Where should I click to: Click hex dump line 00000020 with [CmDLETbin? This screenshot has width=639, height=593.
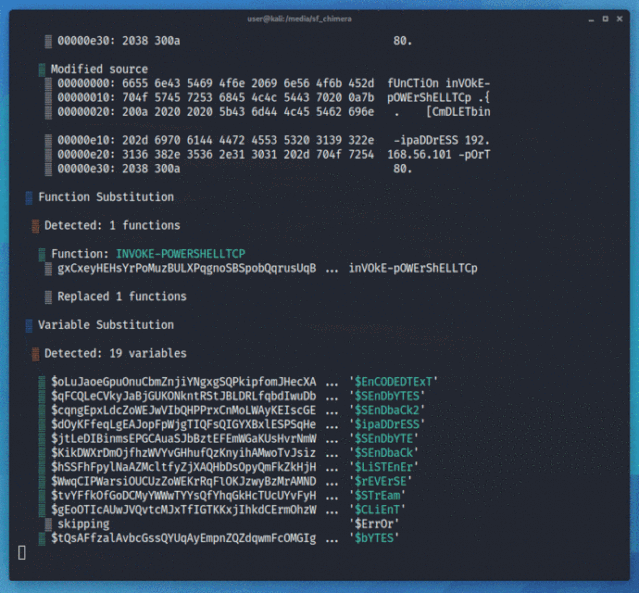pos(273,112)
